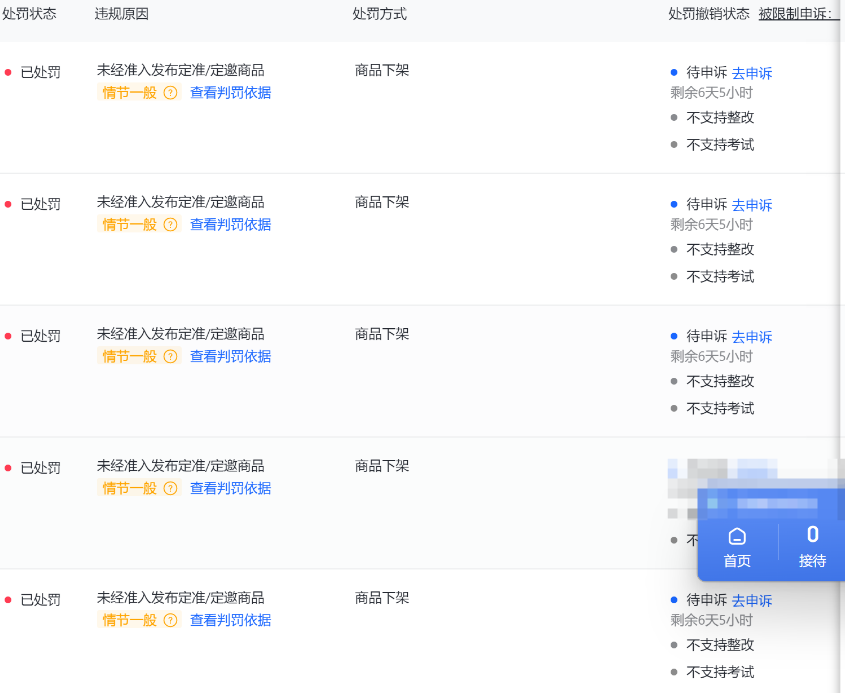The height and width of the screenshot is (693, 845).
Task: Open 查看判罚依据 in the first row
Action: click(x=230, y=93)
